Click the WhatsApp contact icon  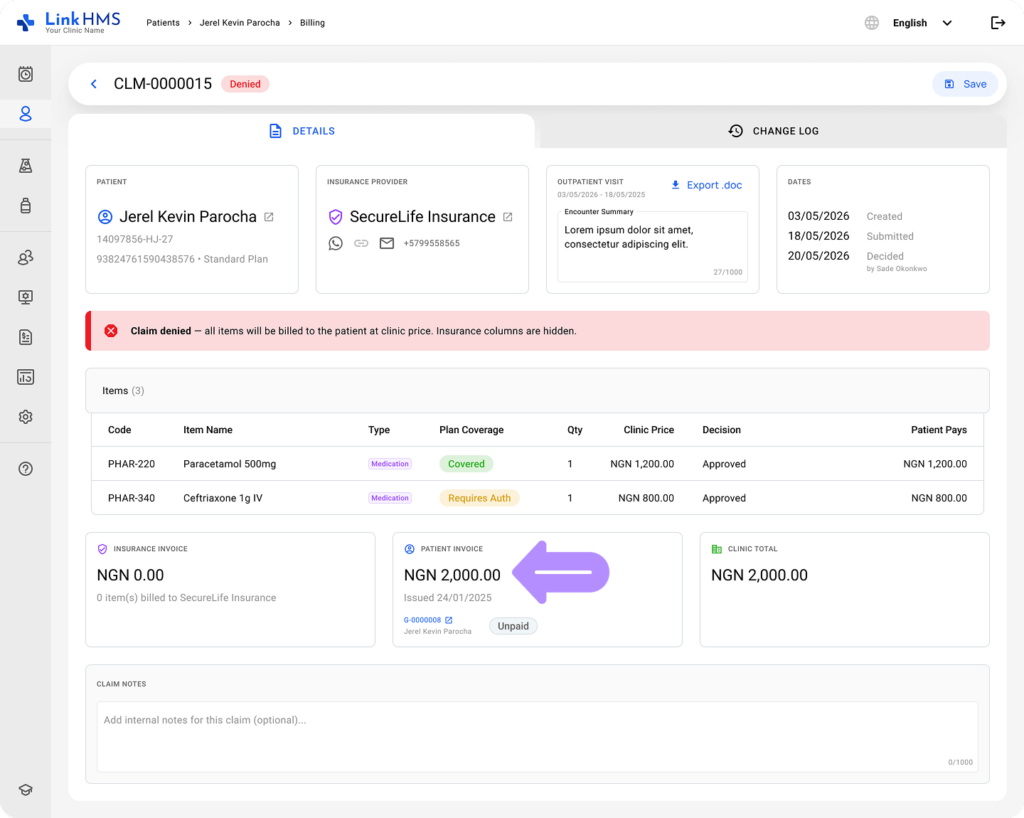pos(336,244)
